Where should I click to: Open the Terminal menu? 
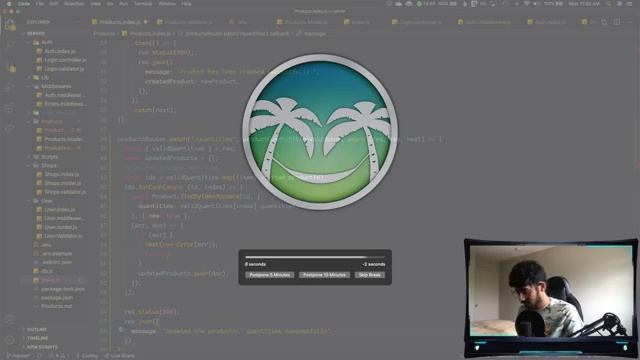pos(143,4)
